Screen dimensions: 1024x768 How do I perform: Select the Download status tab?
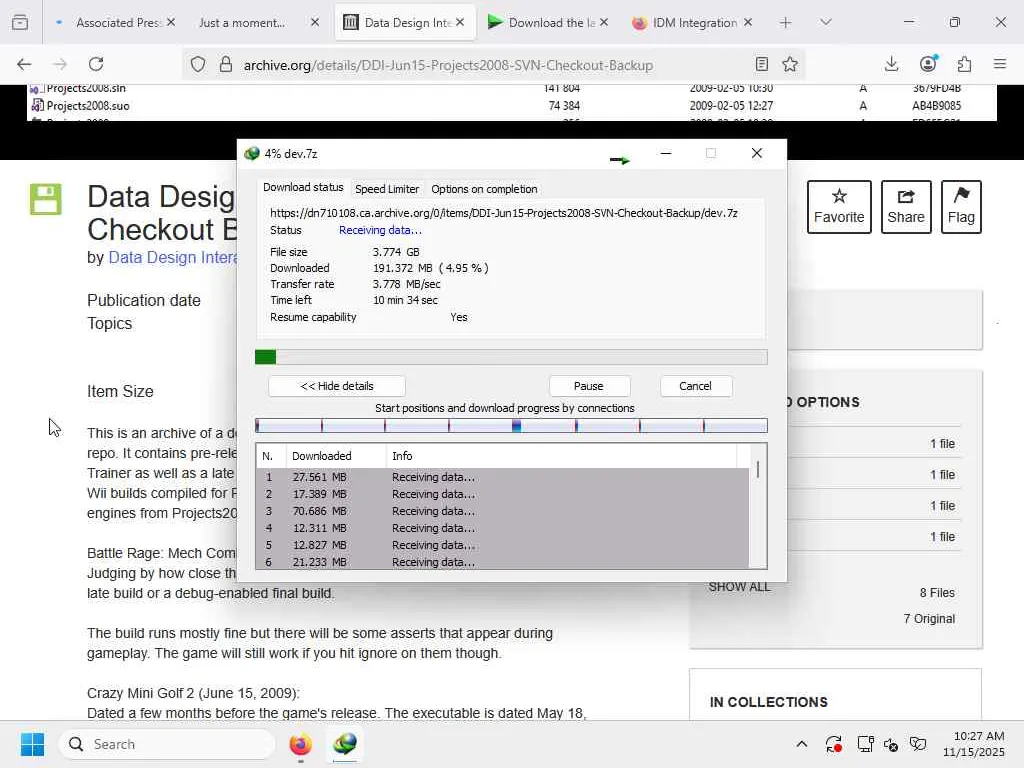coord(303,187)
